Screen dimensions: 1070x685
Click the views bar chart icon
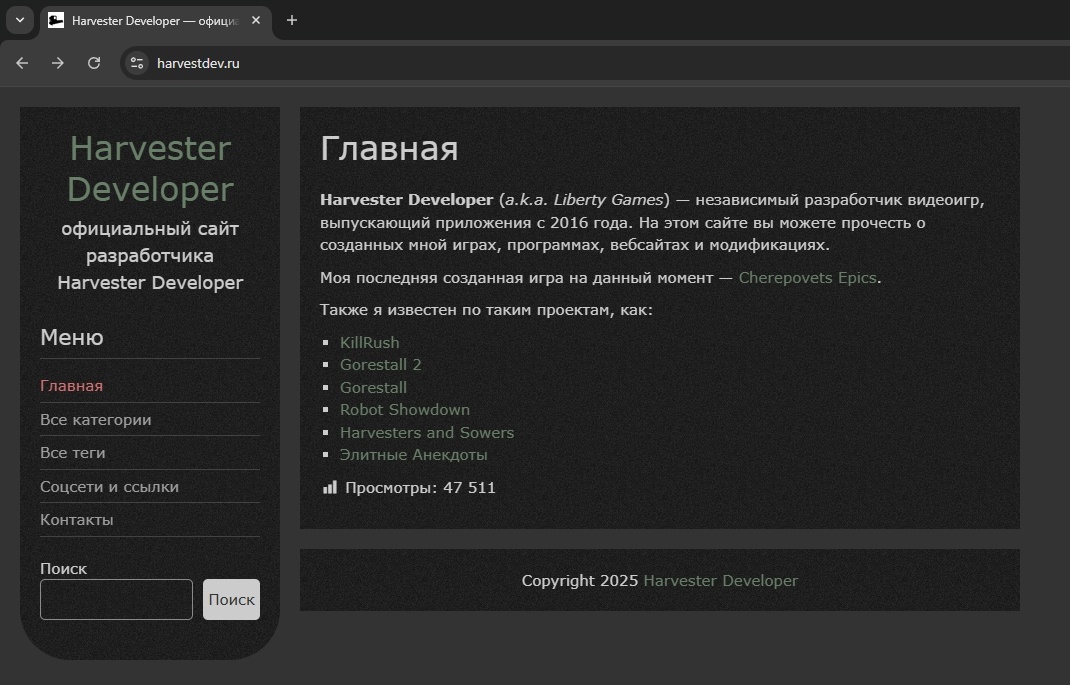(330, 487)
